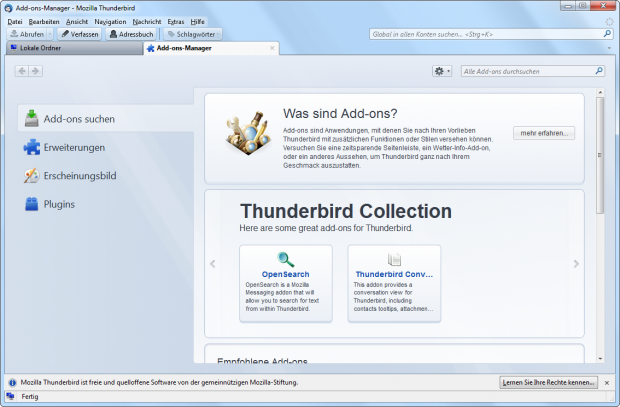620x407 pixels.
Task: Open the Thunderbird Conv... add-on link
Action: tap(394, 274)
